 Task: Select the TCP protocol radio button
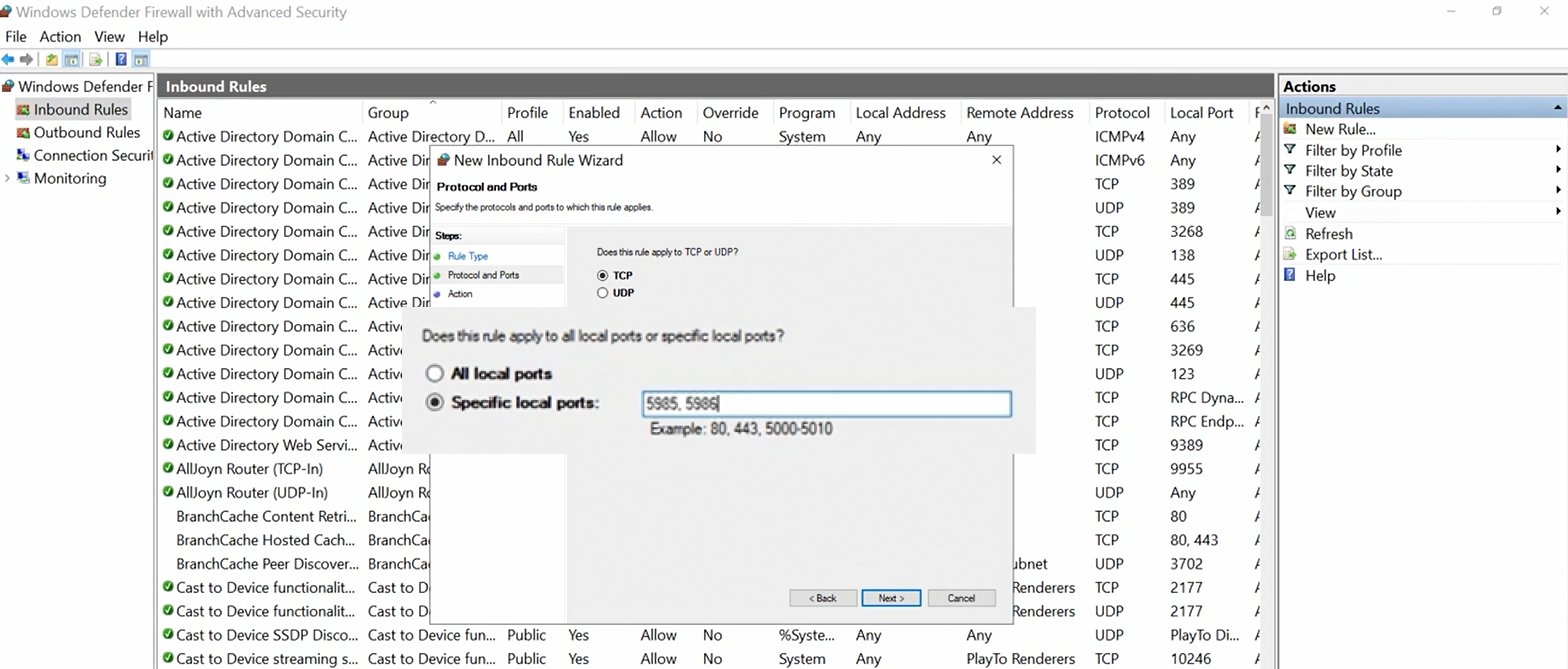602,275
